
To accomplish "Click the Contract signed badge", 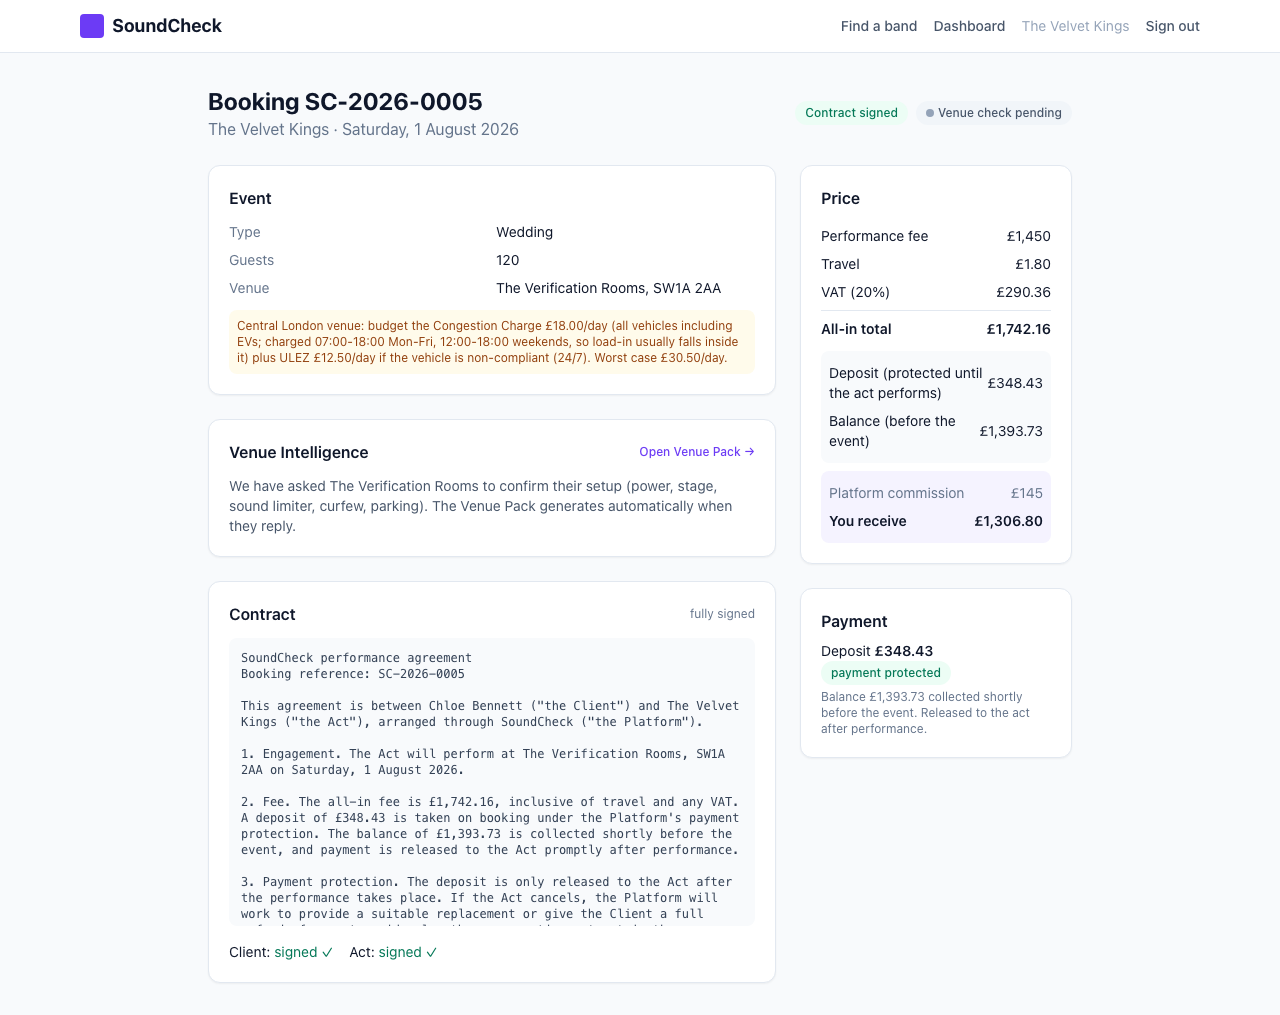I will point(852,113).
